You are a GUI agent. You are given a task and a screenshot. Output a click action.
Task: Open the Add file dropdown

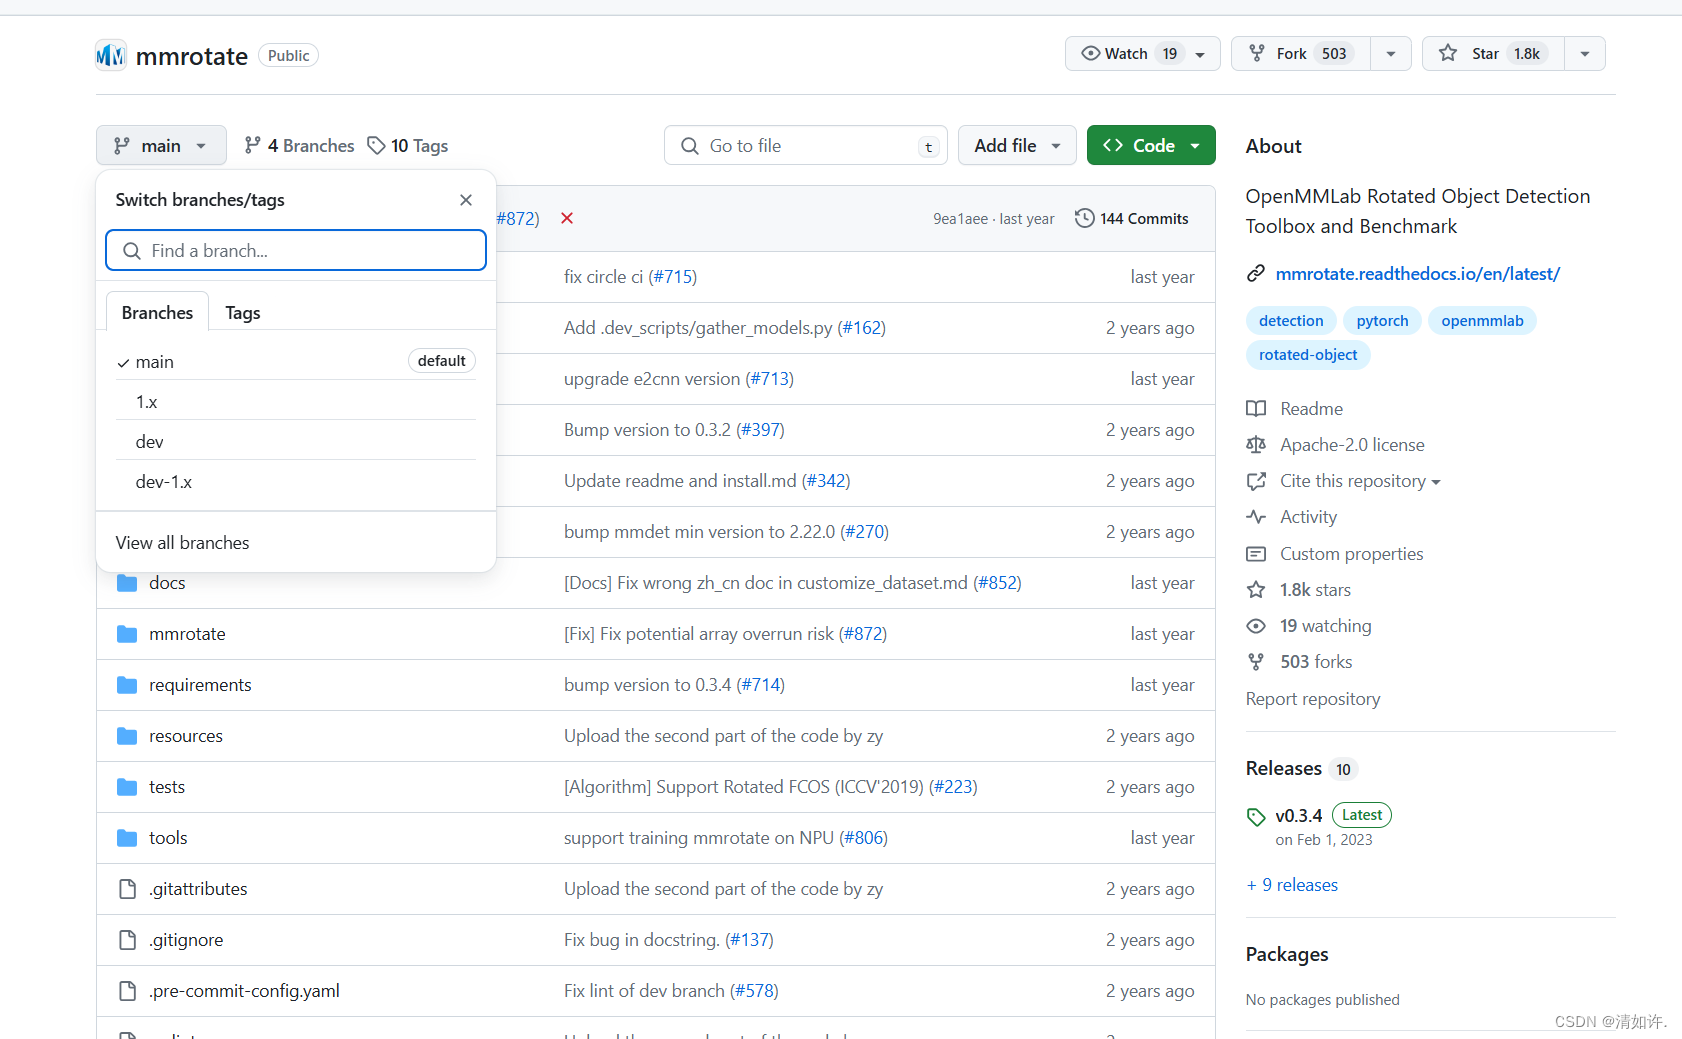[1017, 146]
